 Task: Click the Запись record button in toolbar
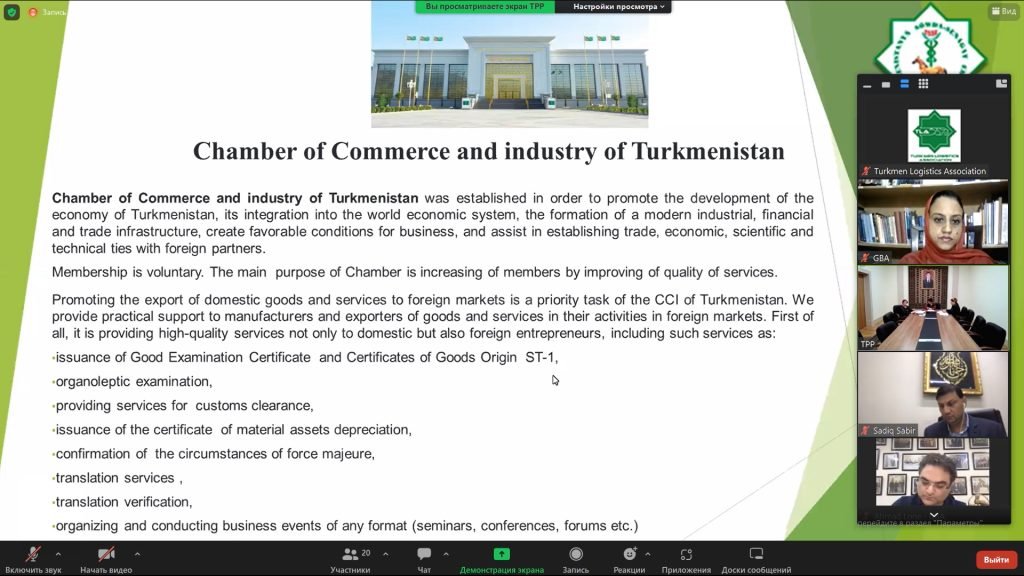[x=575, y=560]
